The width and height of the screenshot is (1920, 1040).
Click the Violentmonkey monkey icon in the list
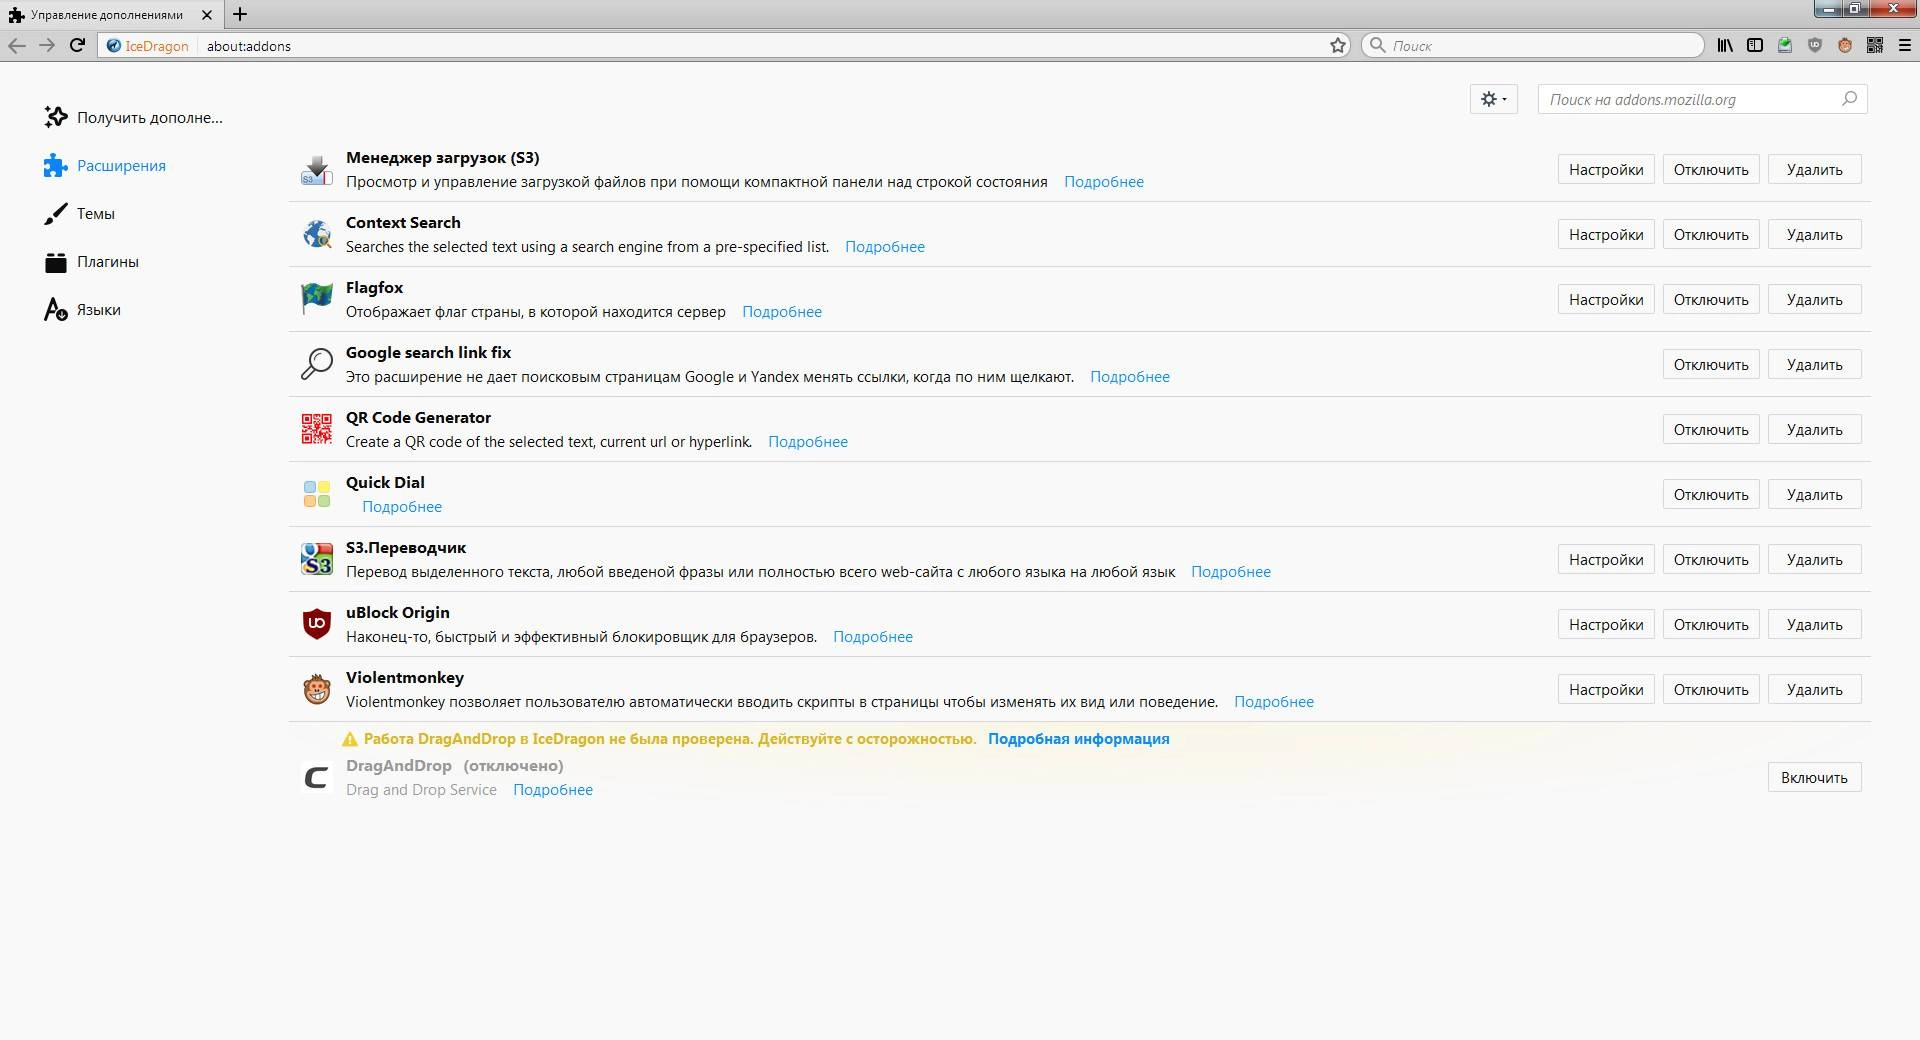point(317,688)
